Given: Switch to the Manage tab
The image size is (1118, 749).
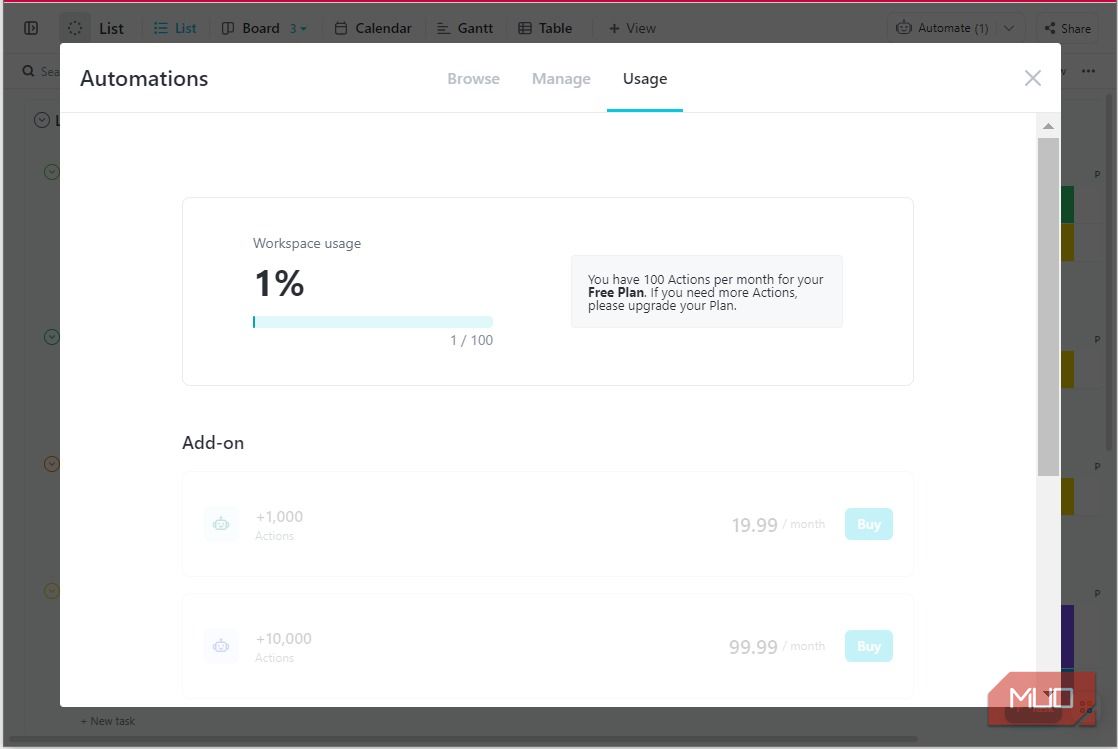Looking at the screenshot, I should 561,79.
